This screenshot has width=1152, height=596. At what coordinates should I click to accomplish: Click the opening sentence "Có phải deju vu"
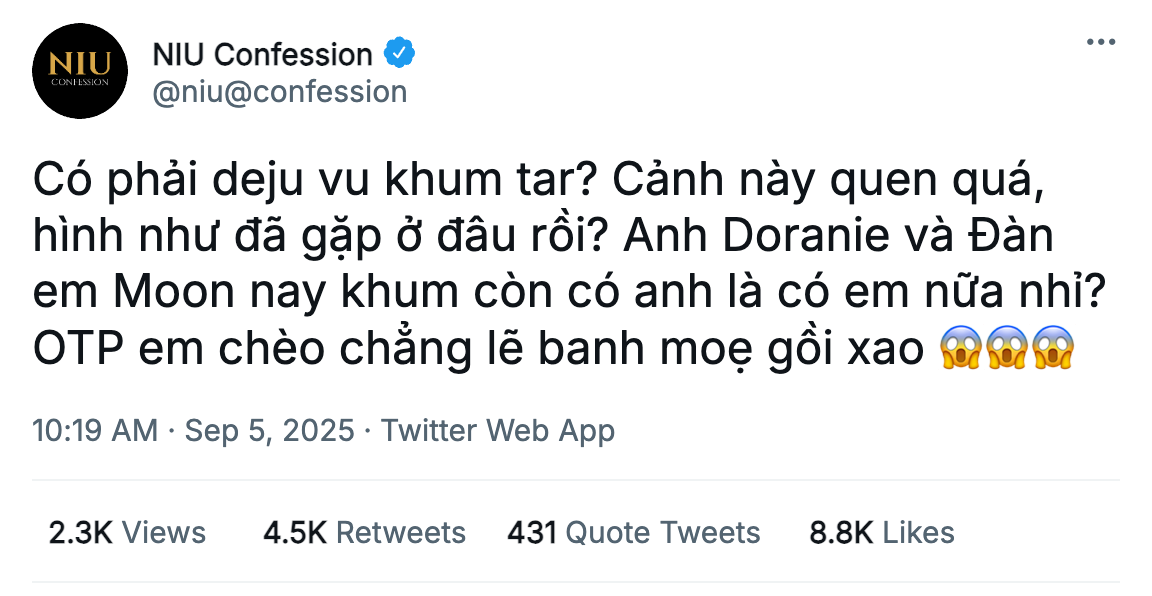tap(200, 182)
